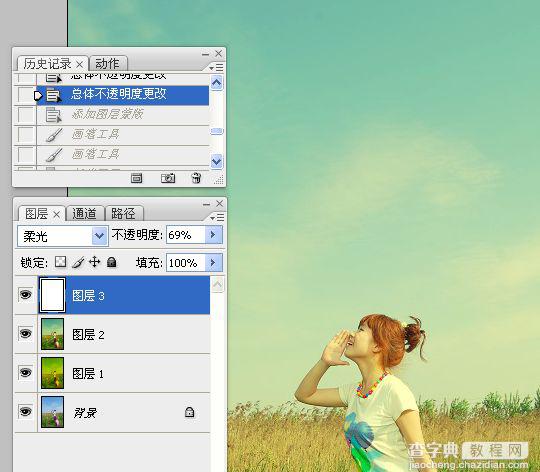Viewport: 540px width, 472px height.
Task: Close the History panel window
Action: pos(218,53)
